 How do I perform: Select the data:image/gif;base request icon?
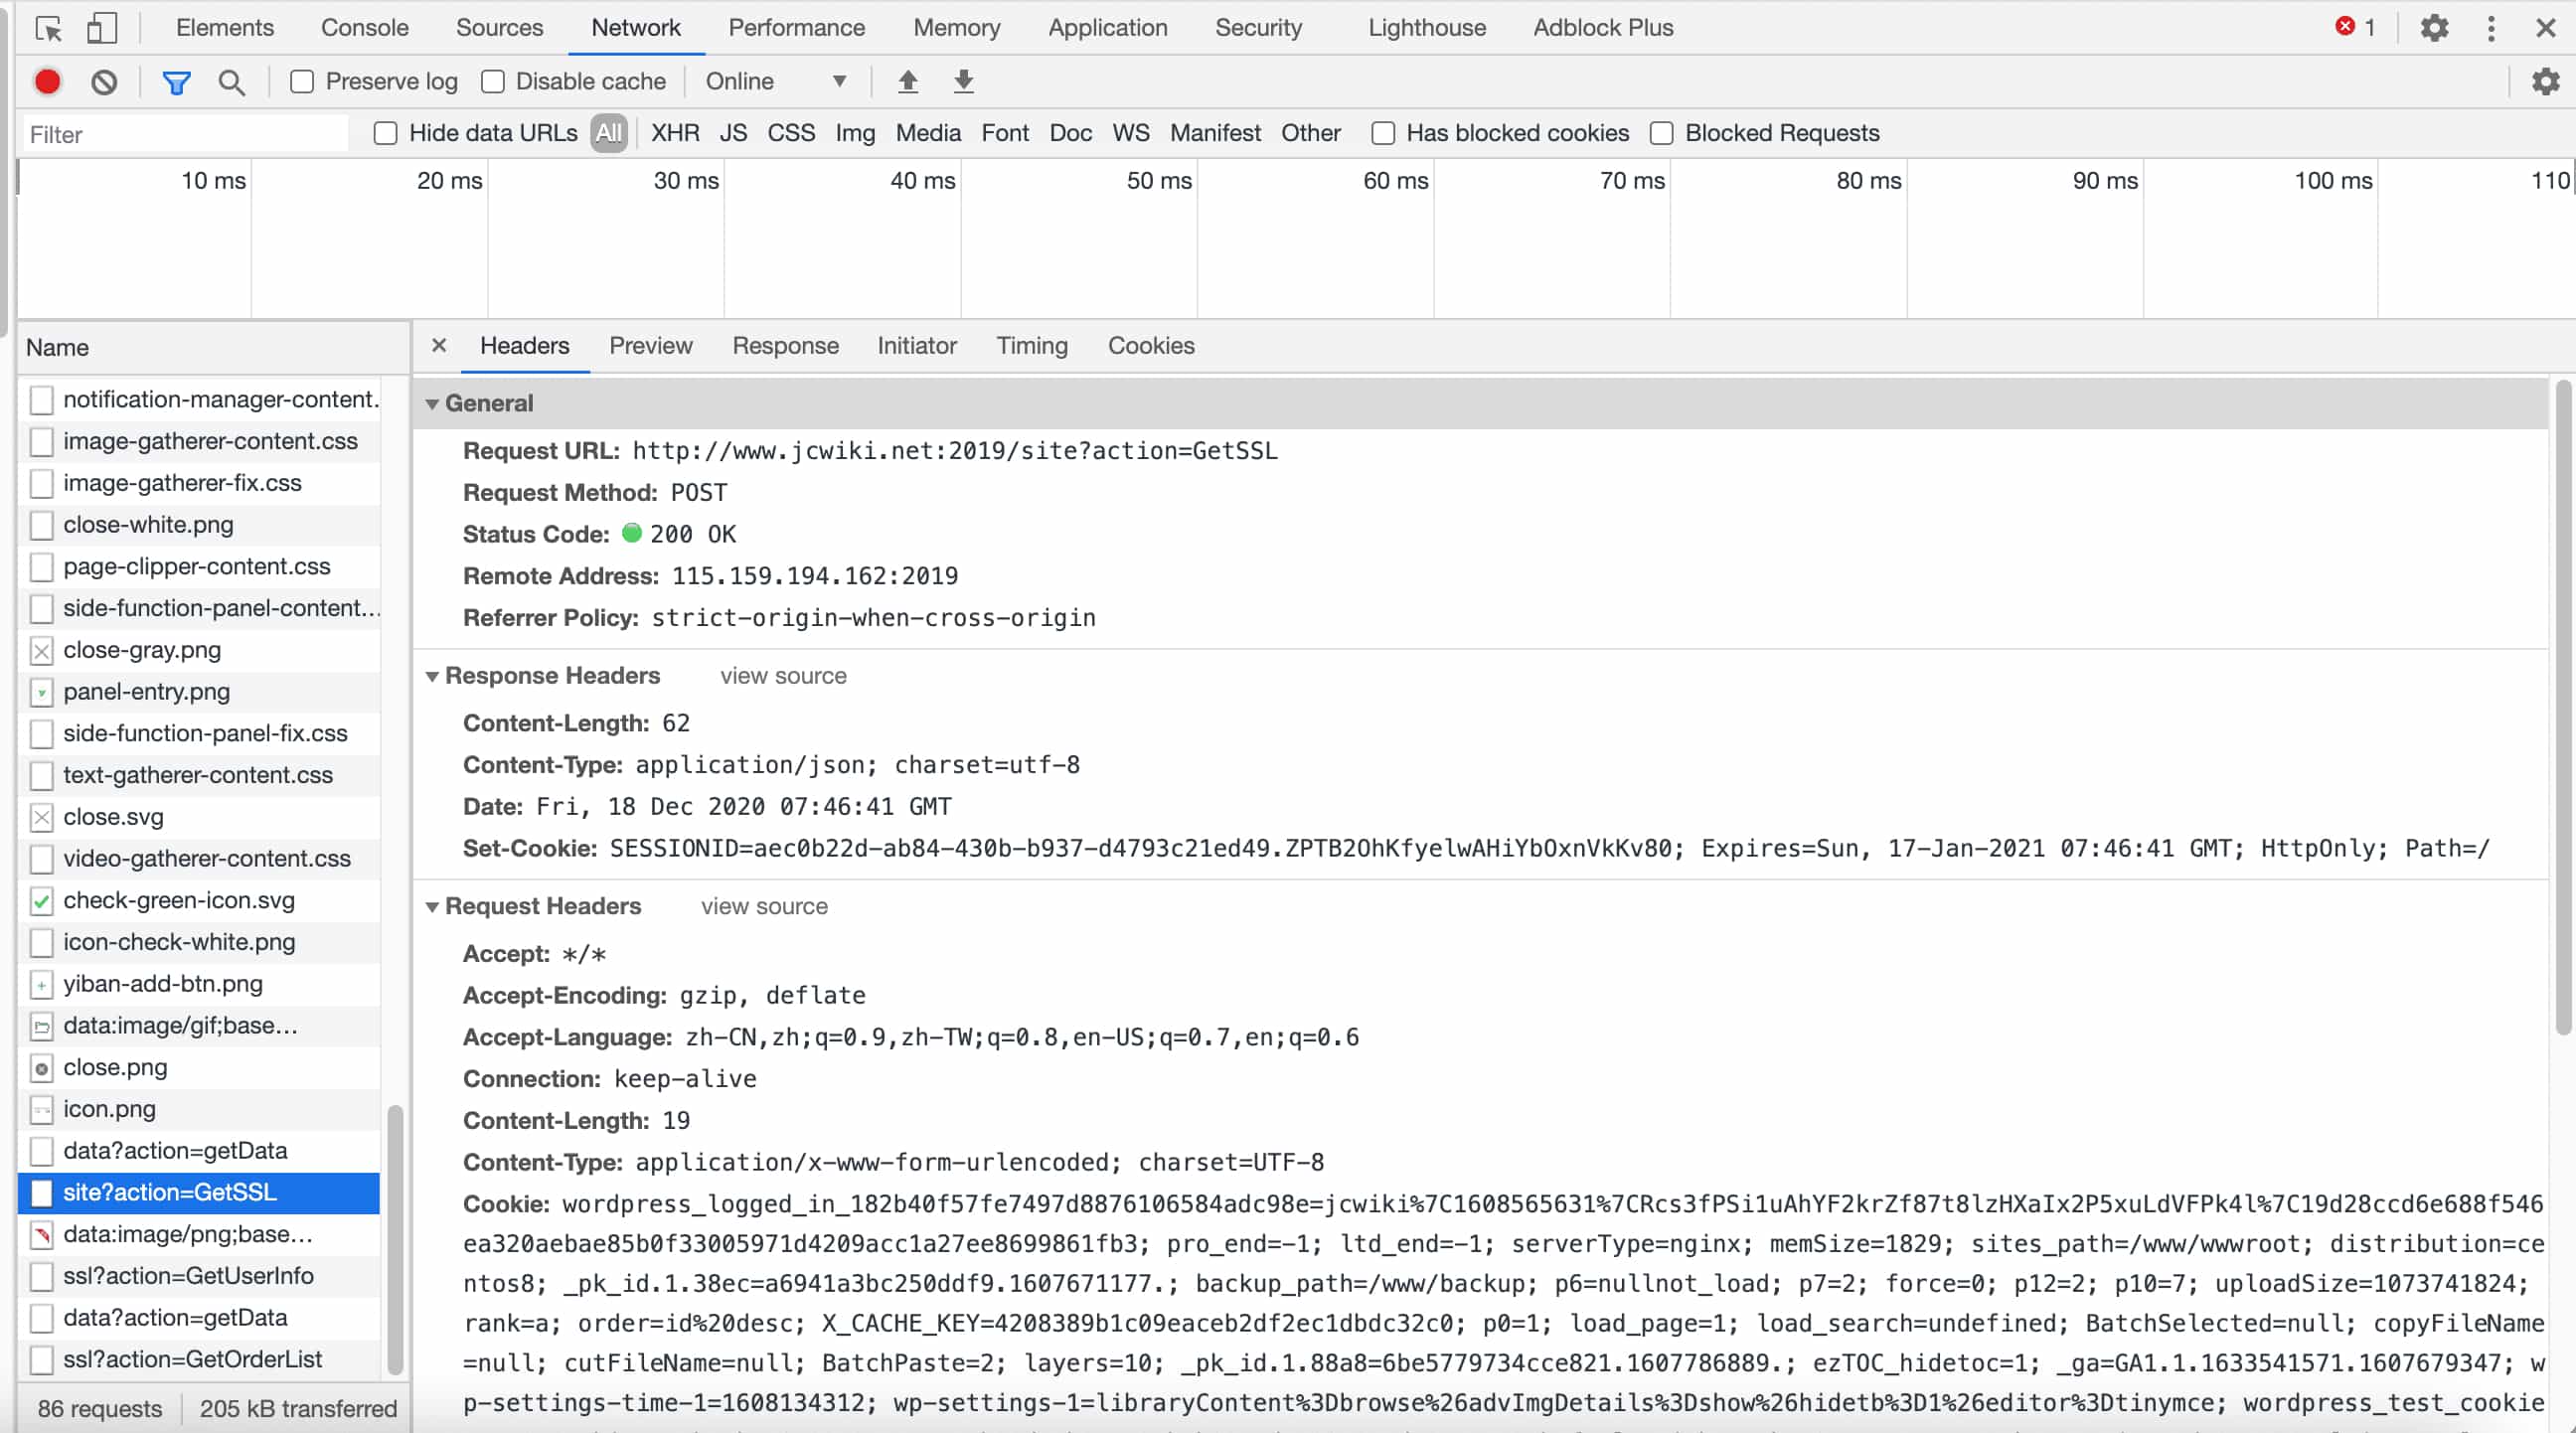click(x=41, y=1026)
